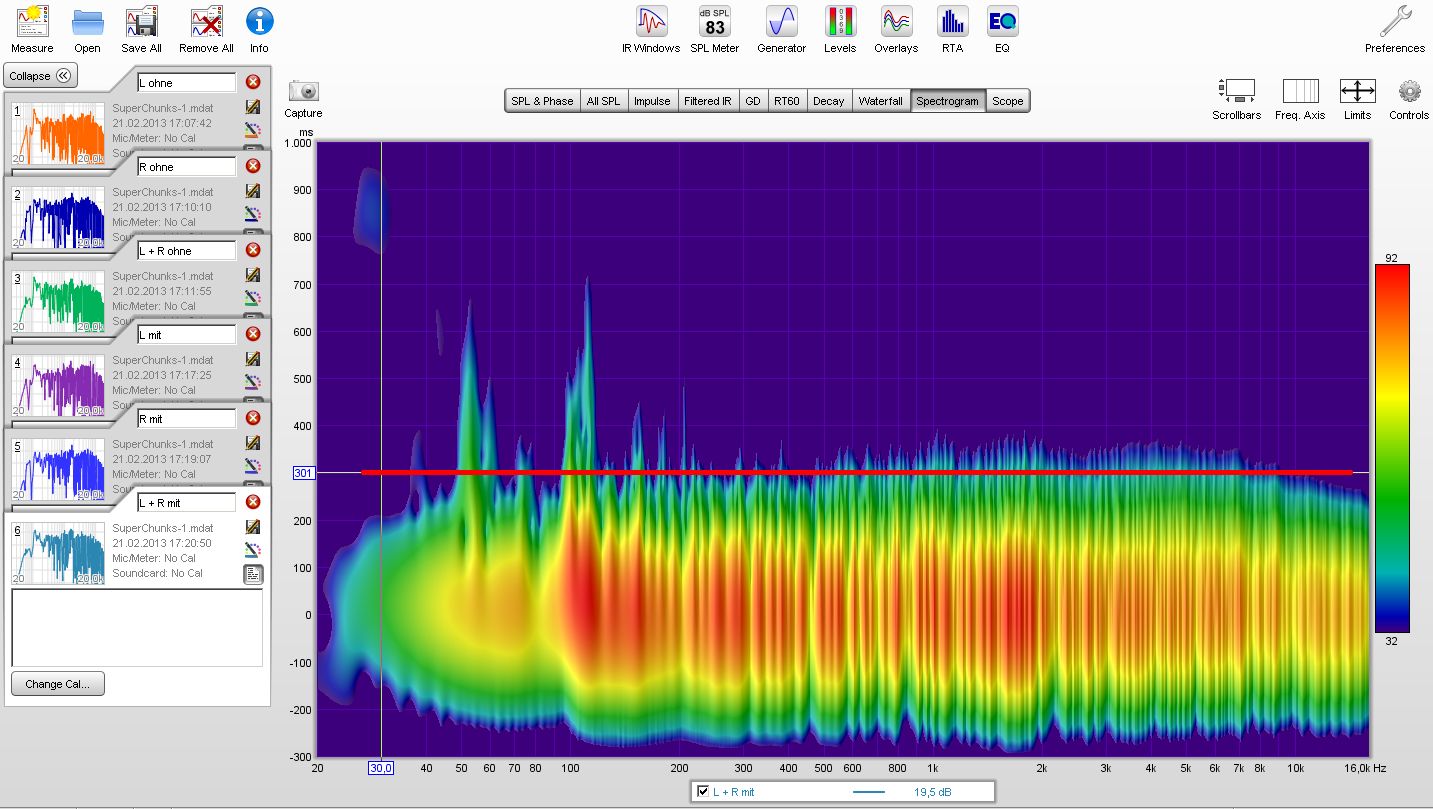Change trace colour of measurement 4
Viewport: 1433px width, 809px height.
click(x=253, y=381)
